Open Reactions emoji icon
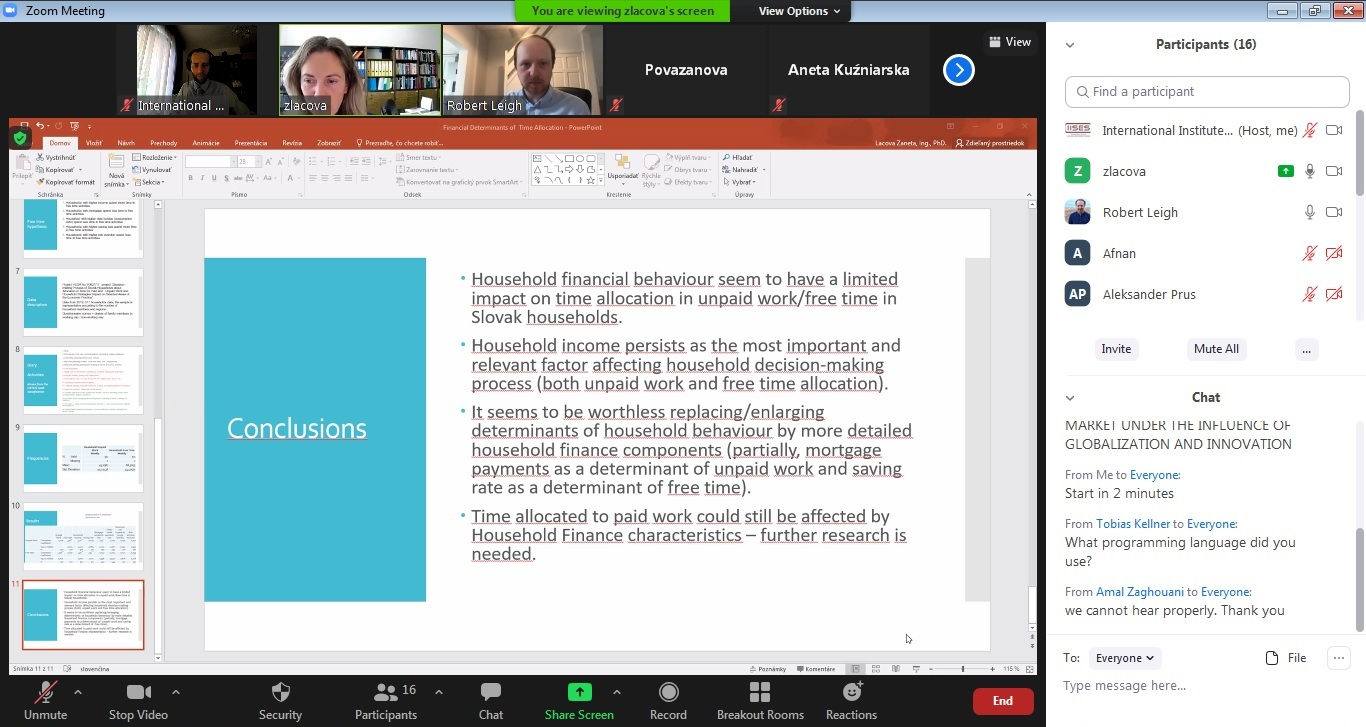Image resolution: width=1366 pixels, height=727 pixels. pos(852,692)
